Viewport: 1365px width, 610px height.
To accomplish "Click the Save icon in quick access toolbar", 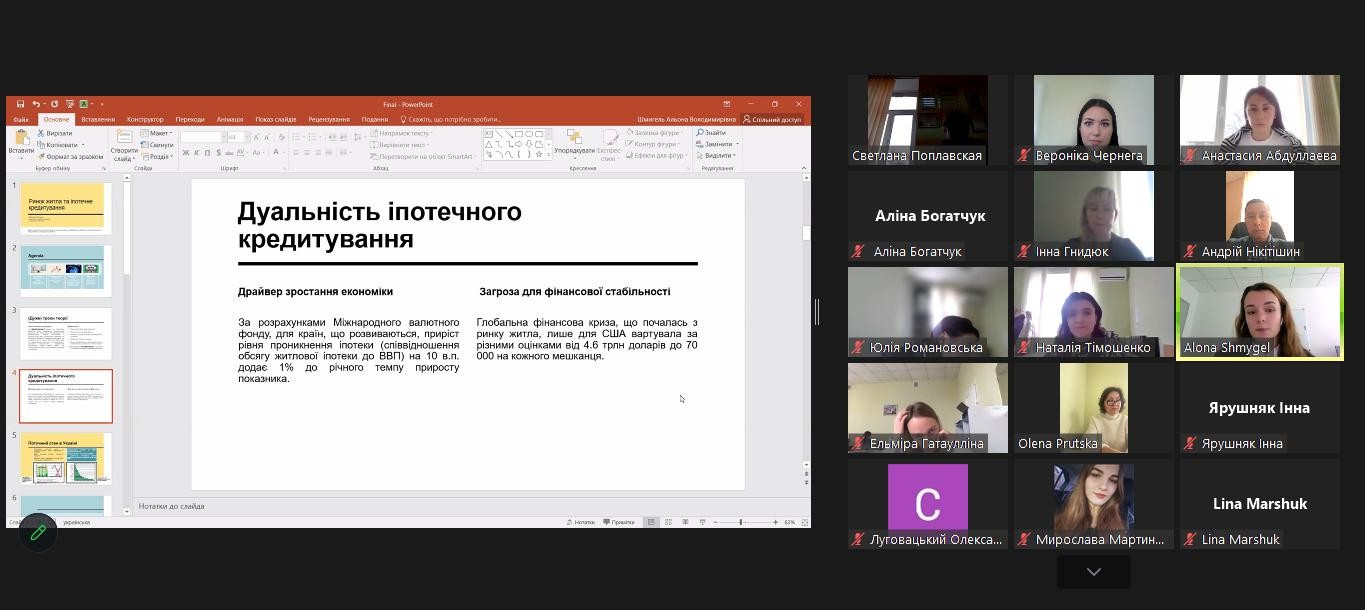I will pos(20,104).
